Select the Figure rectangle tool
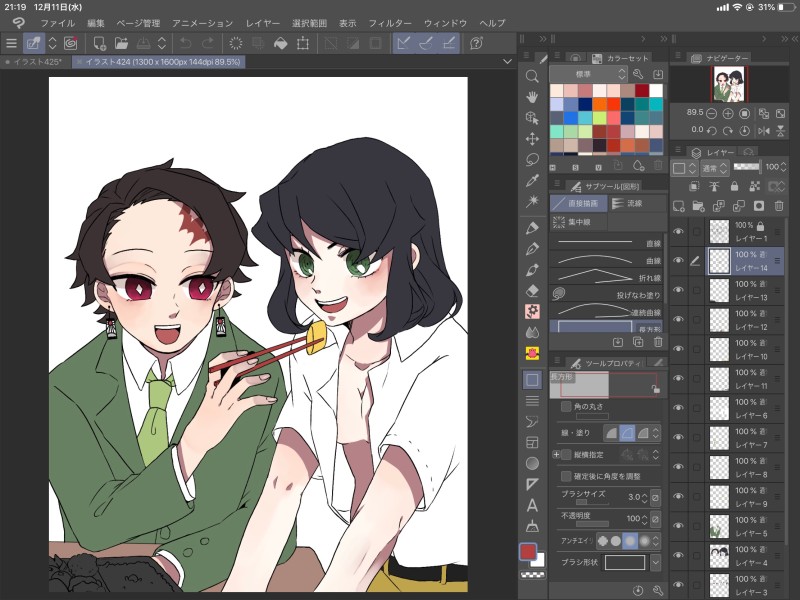The width and height of the screenshot is (800, 600). 532,380
